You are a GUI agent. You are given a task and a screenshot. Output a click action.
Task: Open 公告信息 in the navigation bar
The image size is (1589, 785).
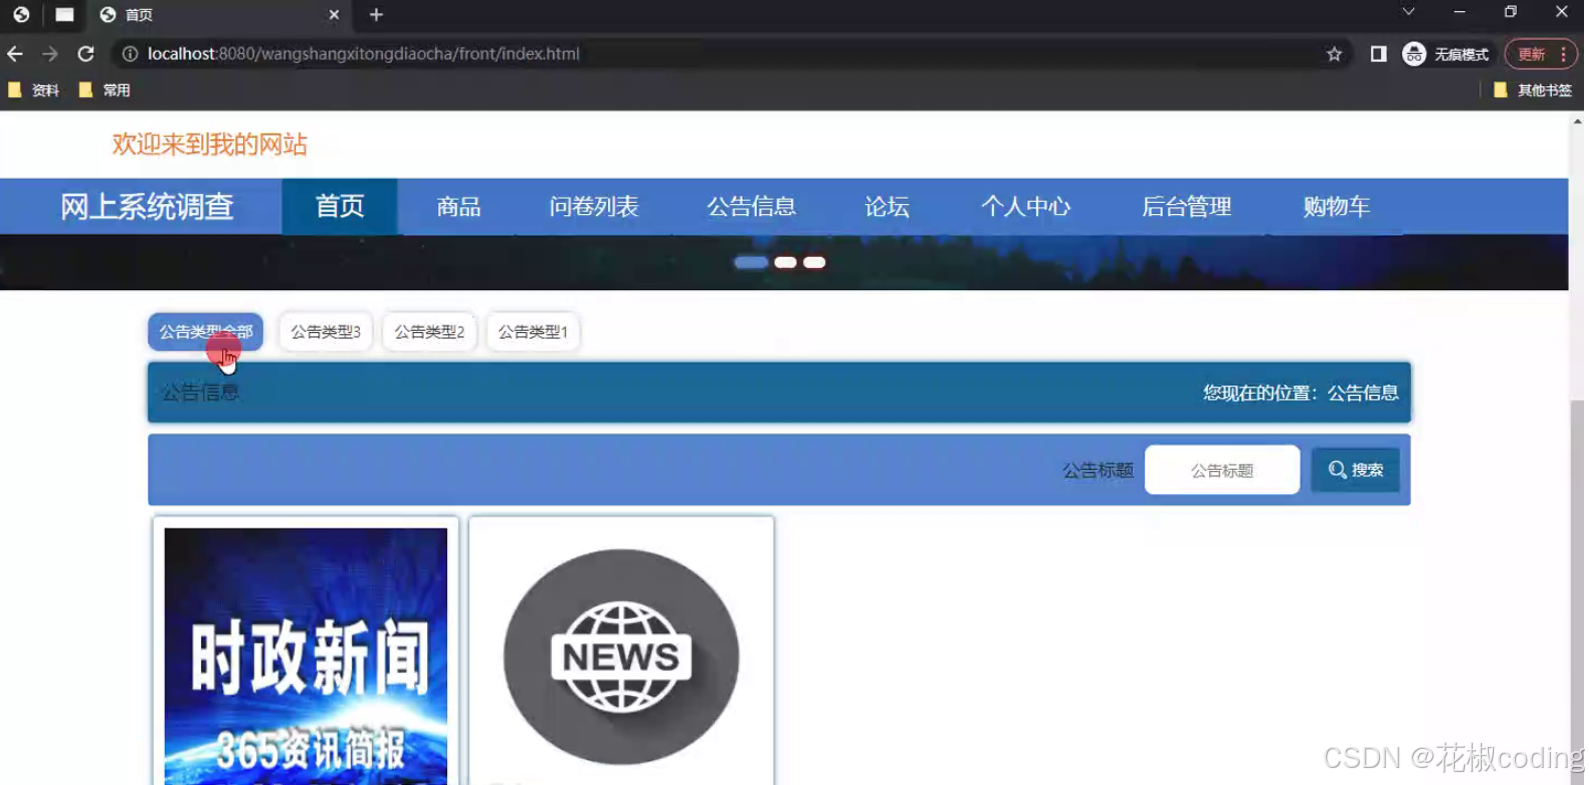[752, 207]
